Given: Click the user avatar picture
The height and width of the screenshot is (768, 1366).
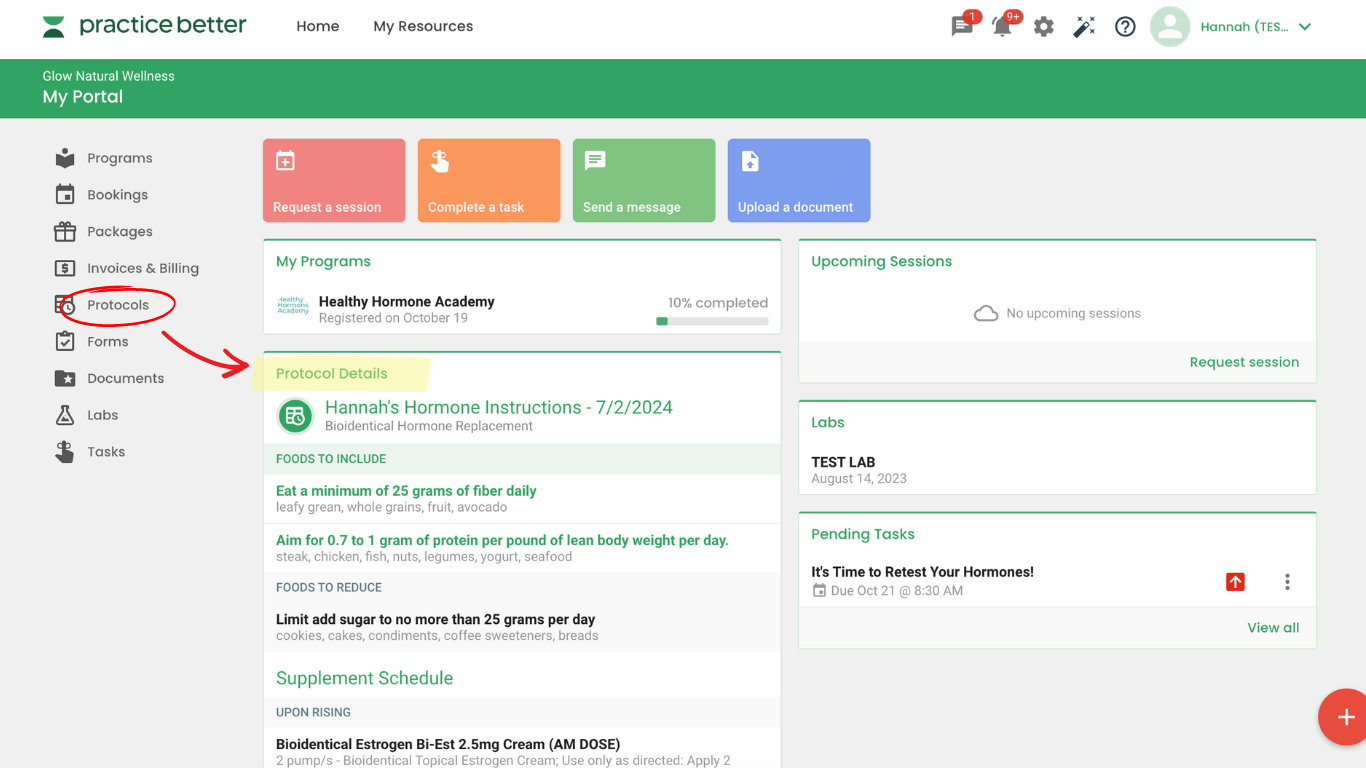Looking at the screenshot, I should tap(1169, 27).
